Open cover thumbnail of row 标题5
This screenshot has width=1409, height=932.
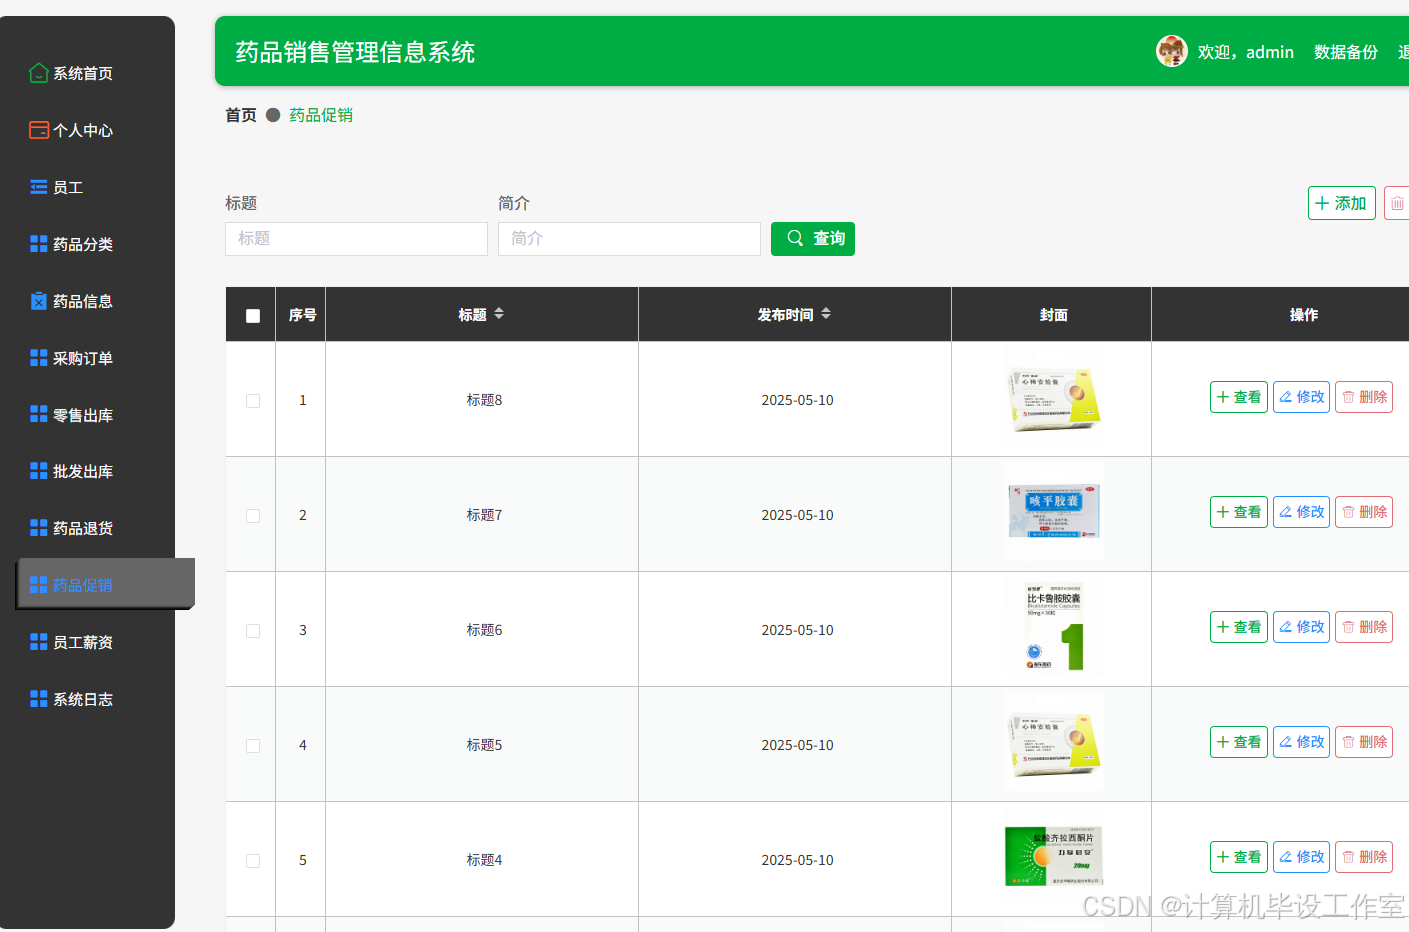pyautogui.click(x=1053, y=742)
